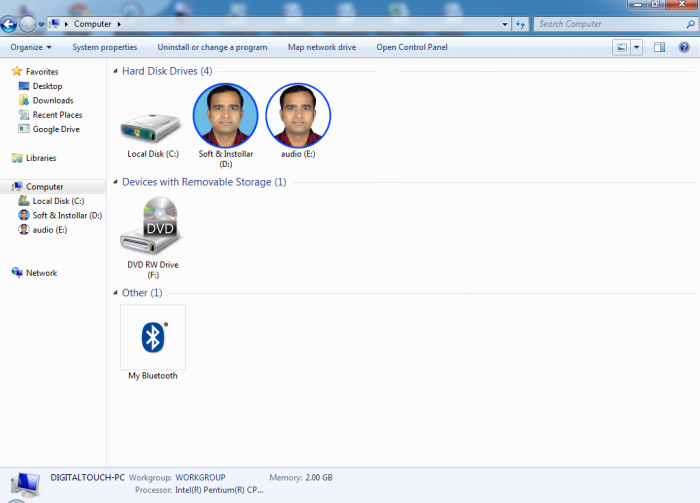The width and height of the screenshot is (700, 503).
Task: Click the Change your view icon
Action: [x=621, y=47]
